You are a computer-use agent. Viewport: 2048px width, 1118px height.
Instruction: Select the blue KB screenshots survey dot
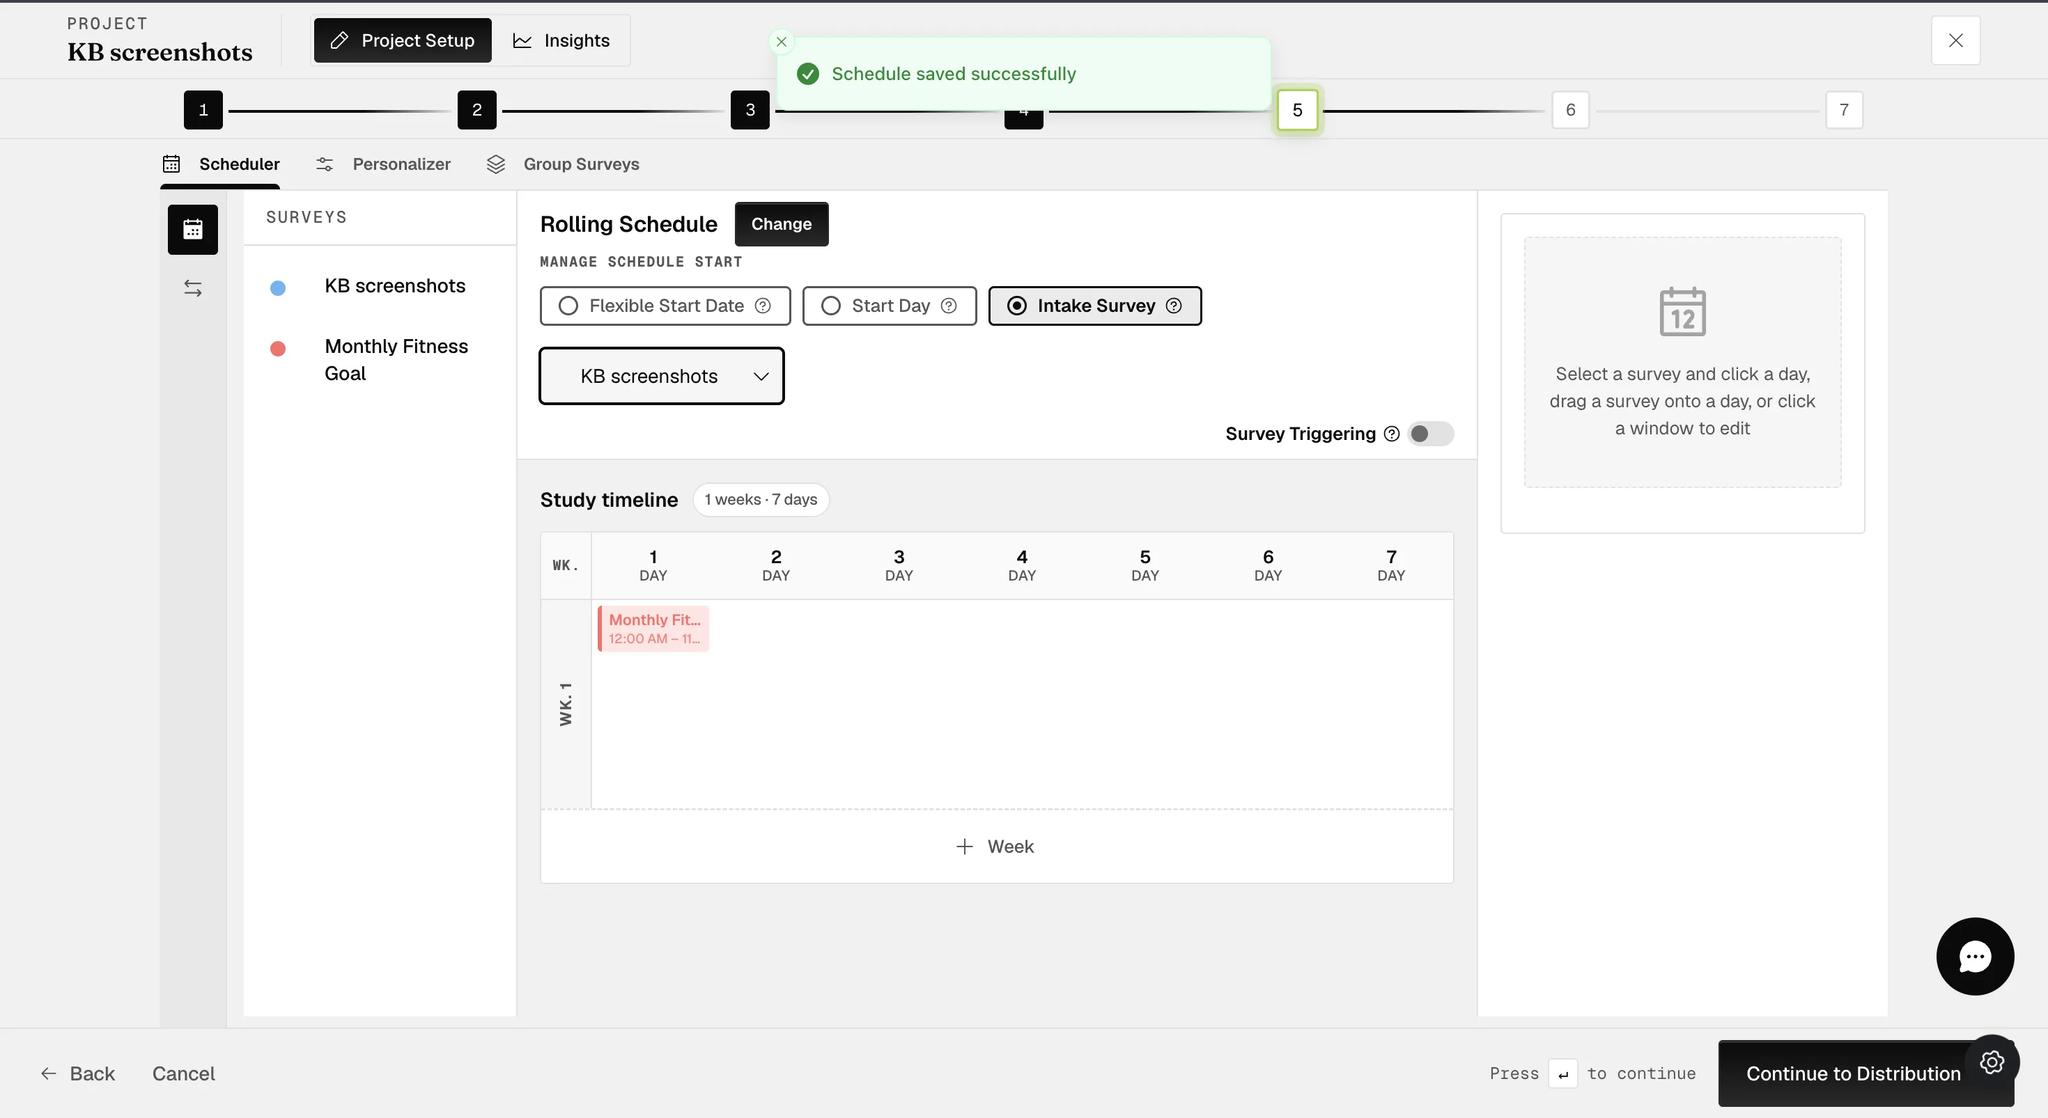coord(278,288)
